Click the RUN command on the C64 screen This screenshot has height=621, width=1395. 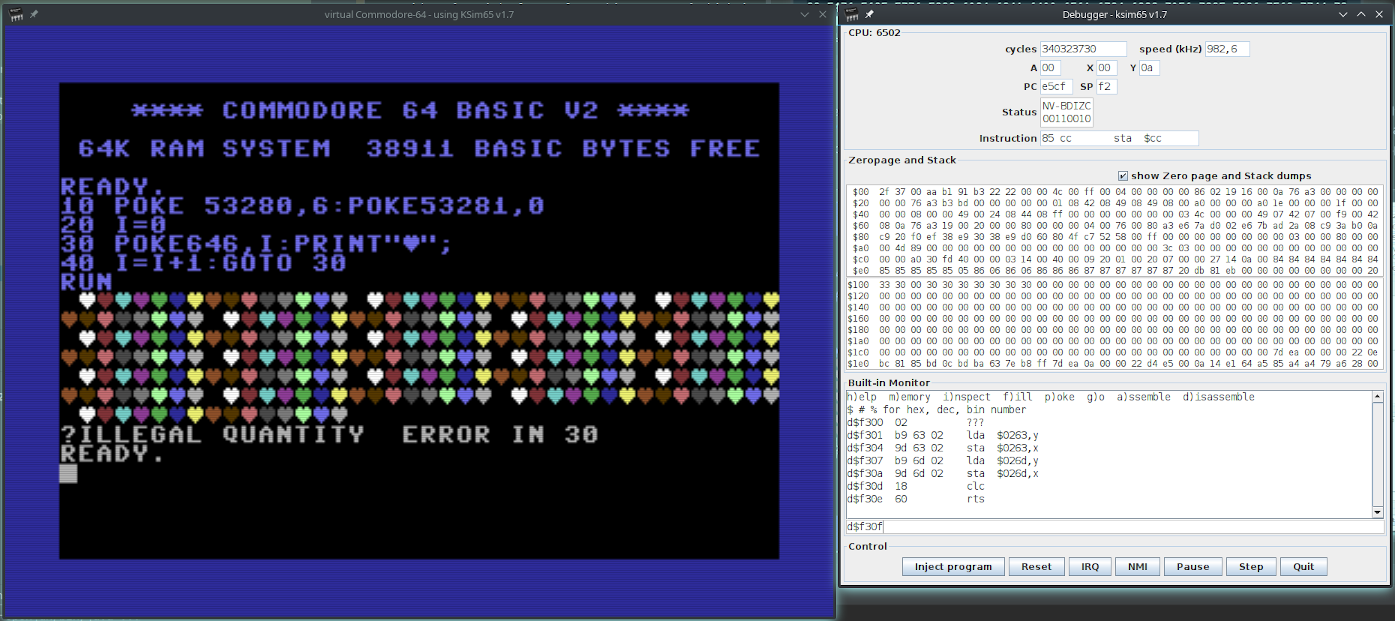(87, 282)
